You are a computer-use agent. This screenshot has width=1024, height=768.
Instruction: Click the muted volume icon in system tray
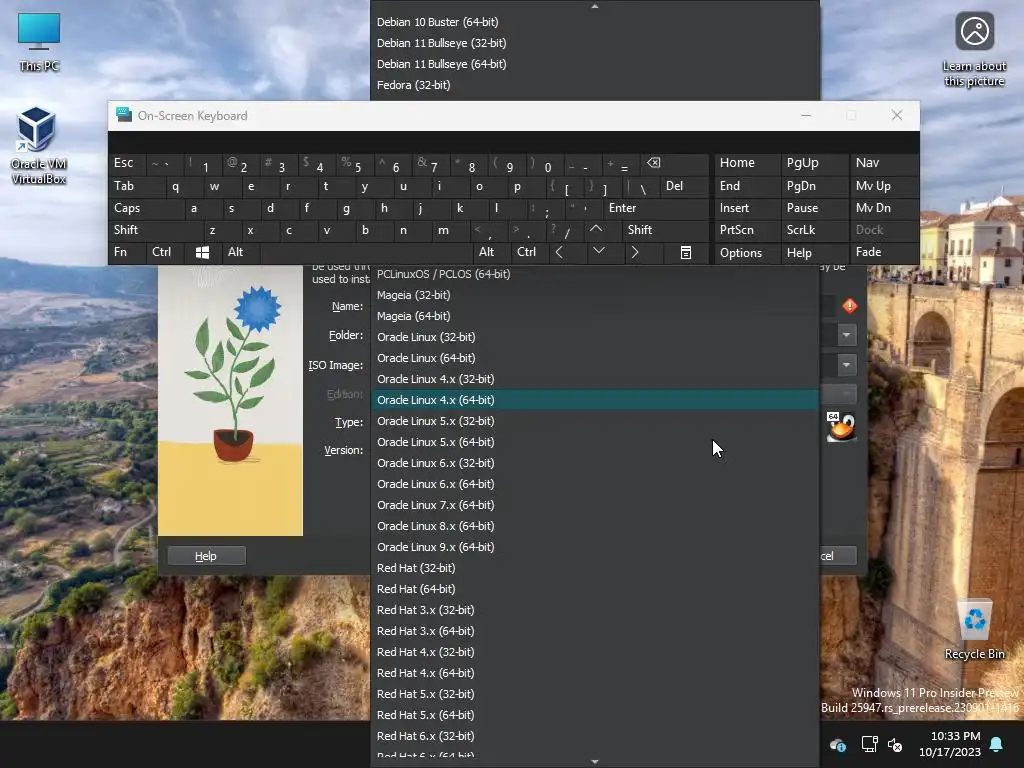(x=895, y=744)
